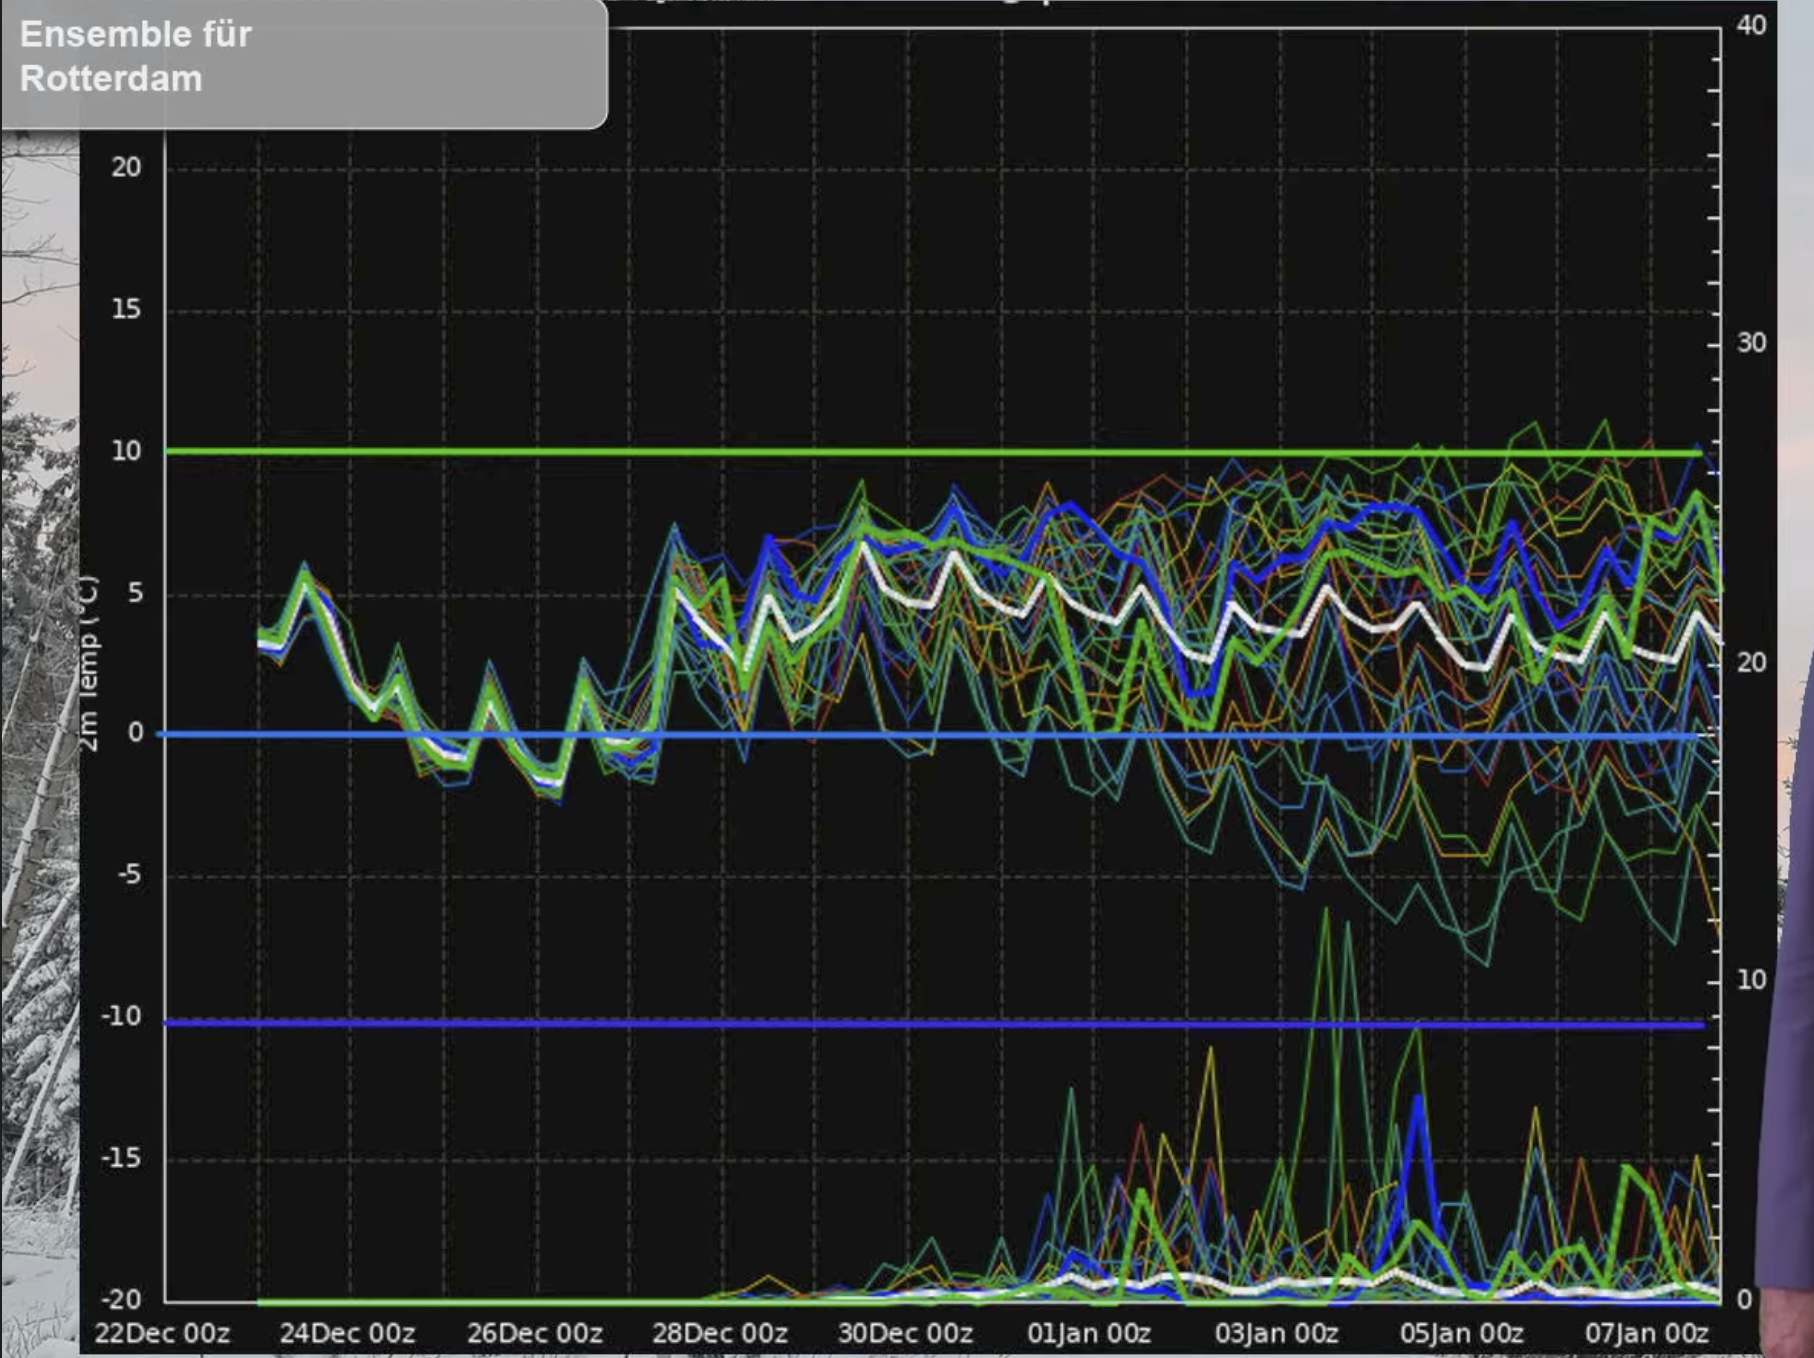This screenshot has height=1358, width=1814.
Task: Click the "20" value on the temperature axis
Action: 126,167
